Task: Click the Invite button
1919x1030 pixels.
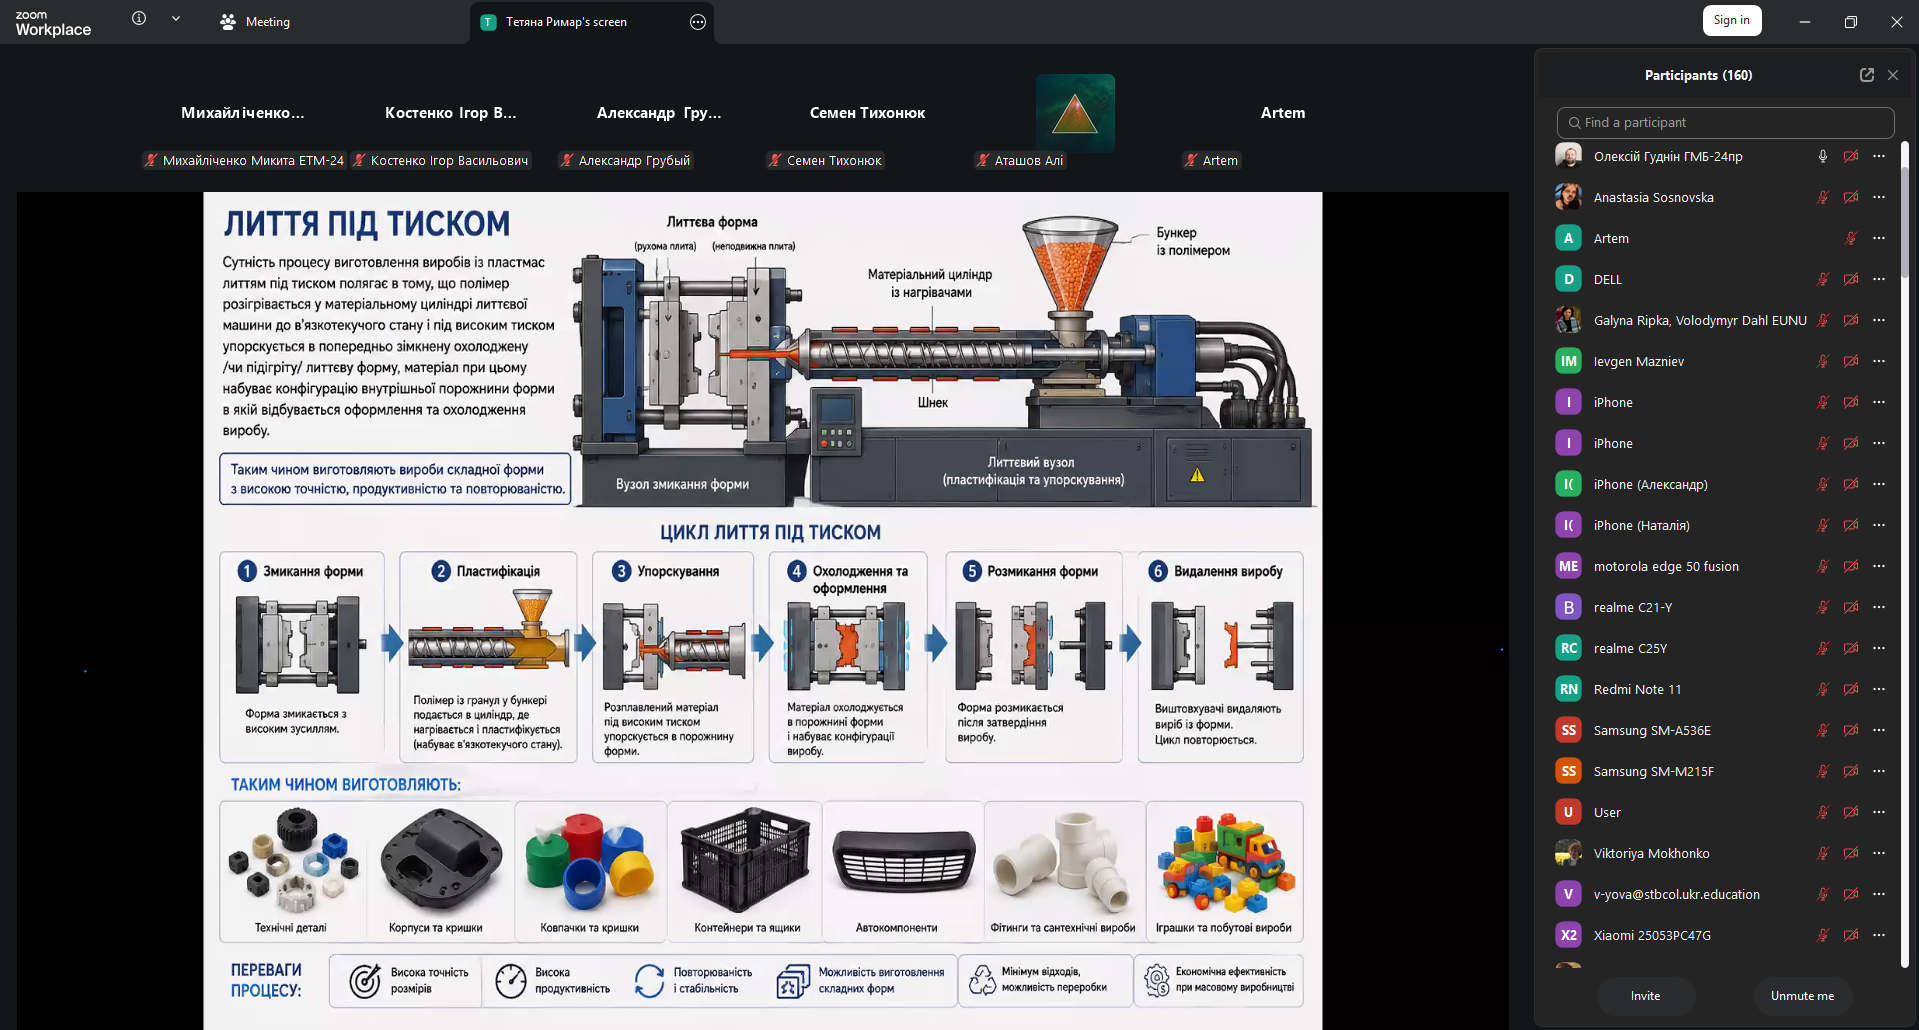Action: click(x=1646, y=996)
